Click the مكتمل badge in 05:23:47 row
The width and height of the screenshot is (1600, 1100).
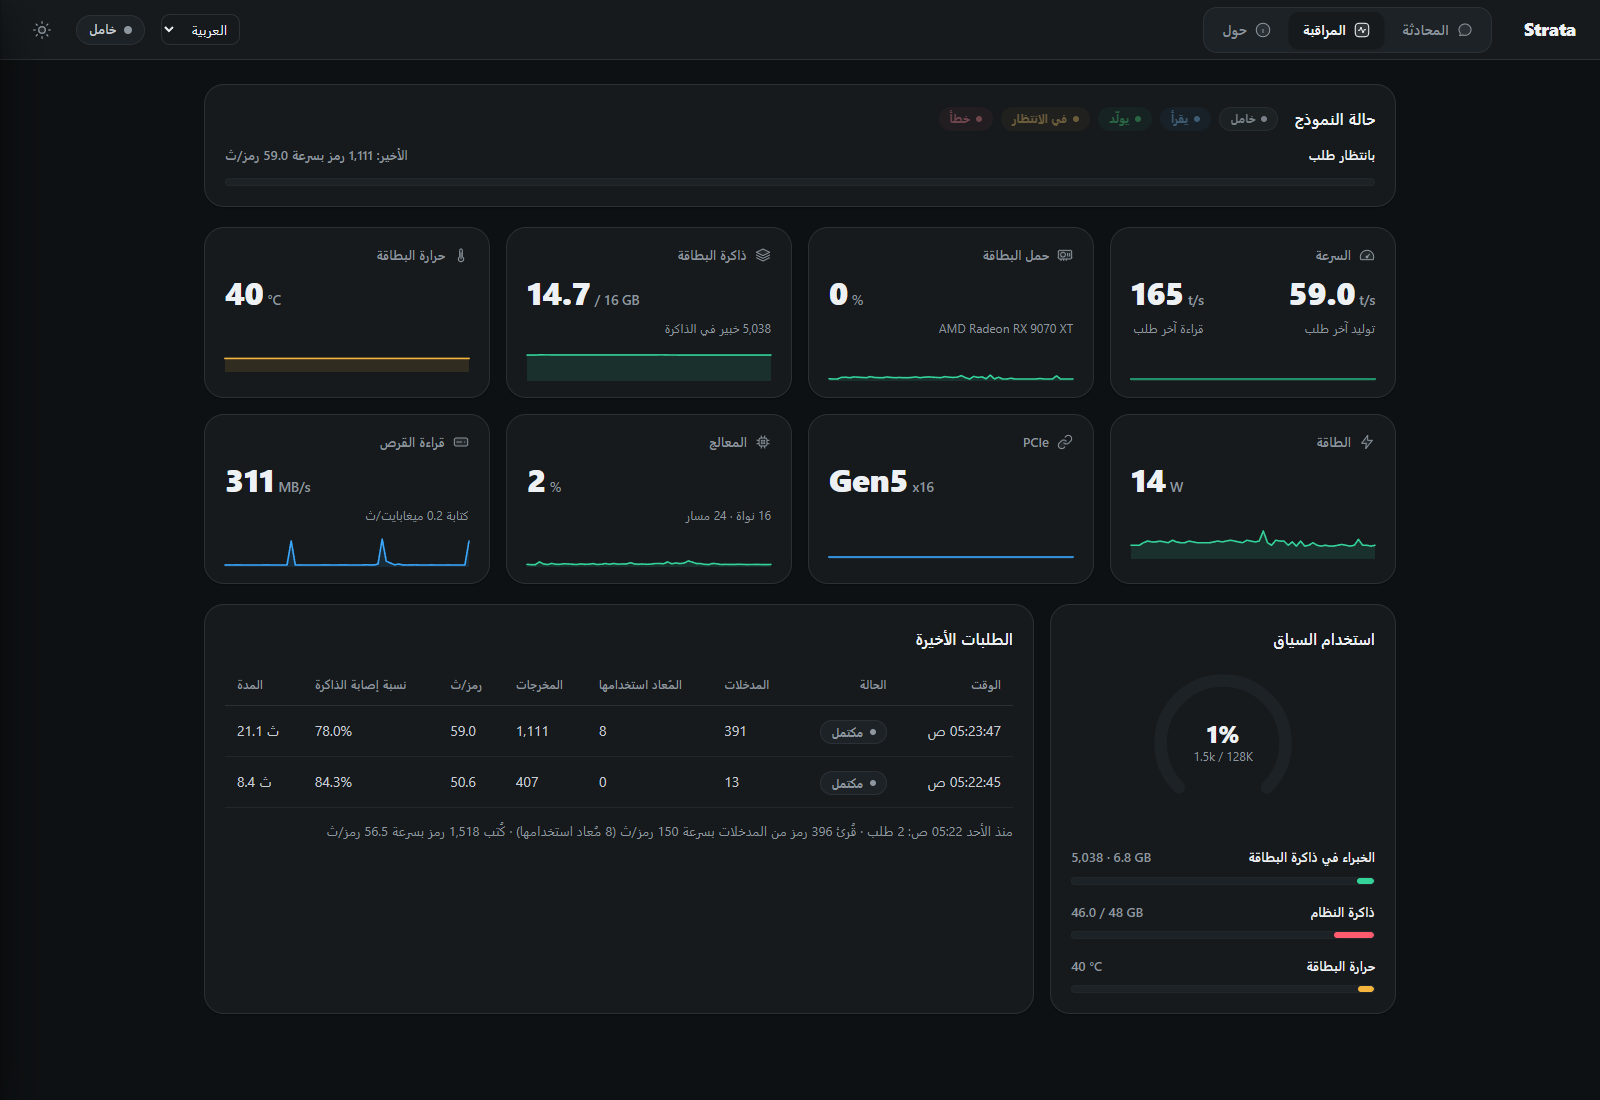click(x=853, y=732)
